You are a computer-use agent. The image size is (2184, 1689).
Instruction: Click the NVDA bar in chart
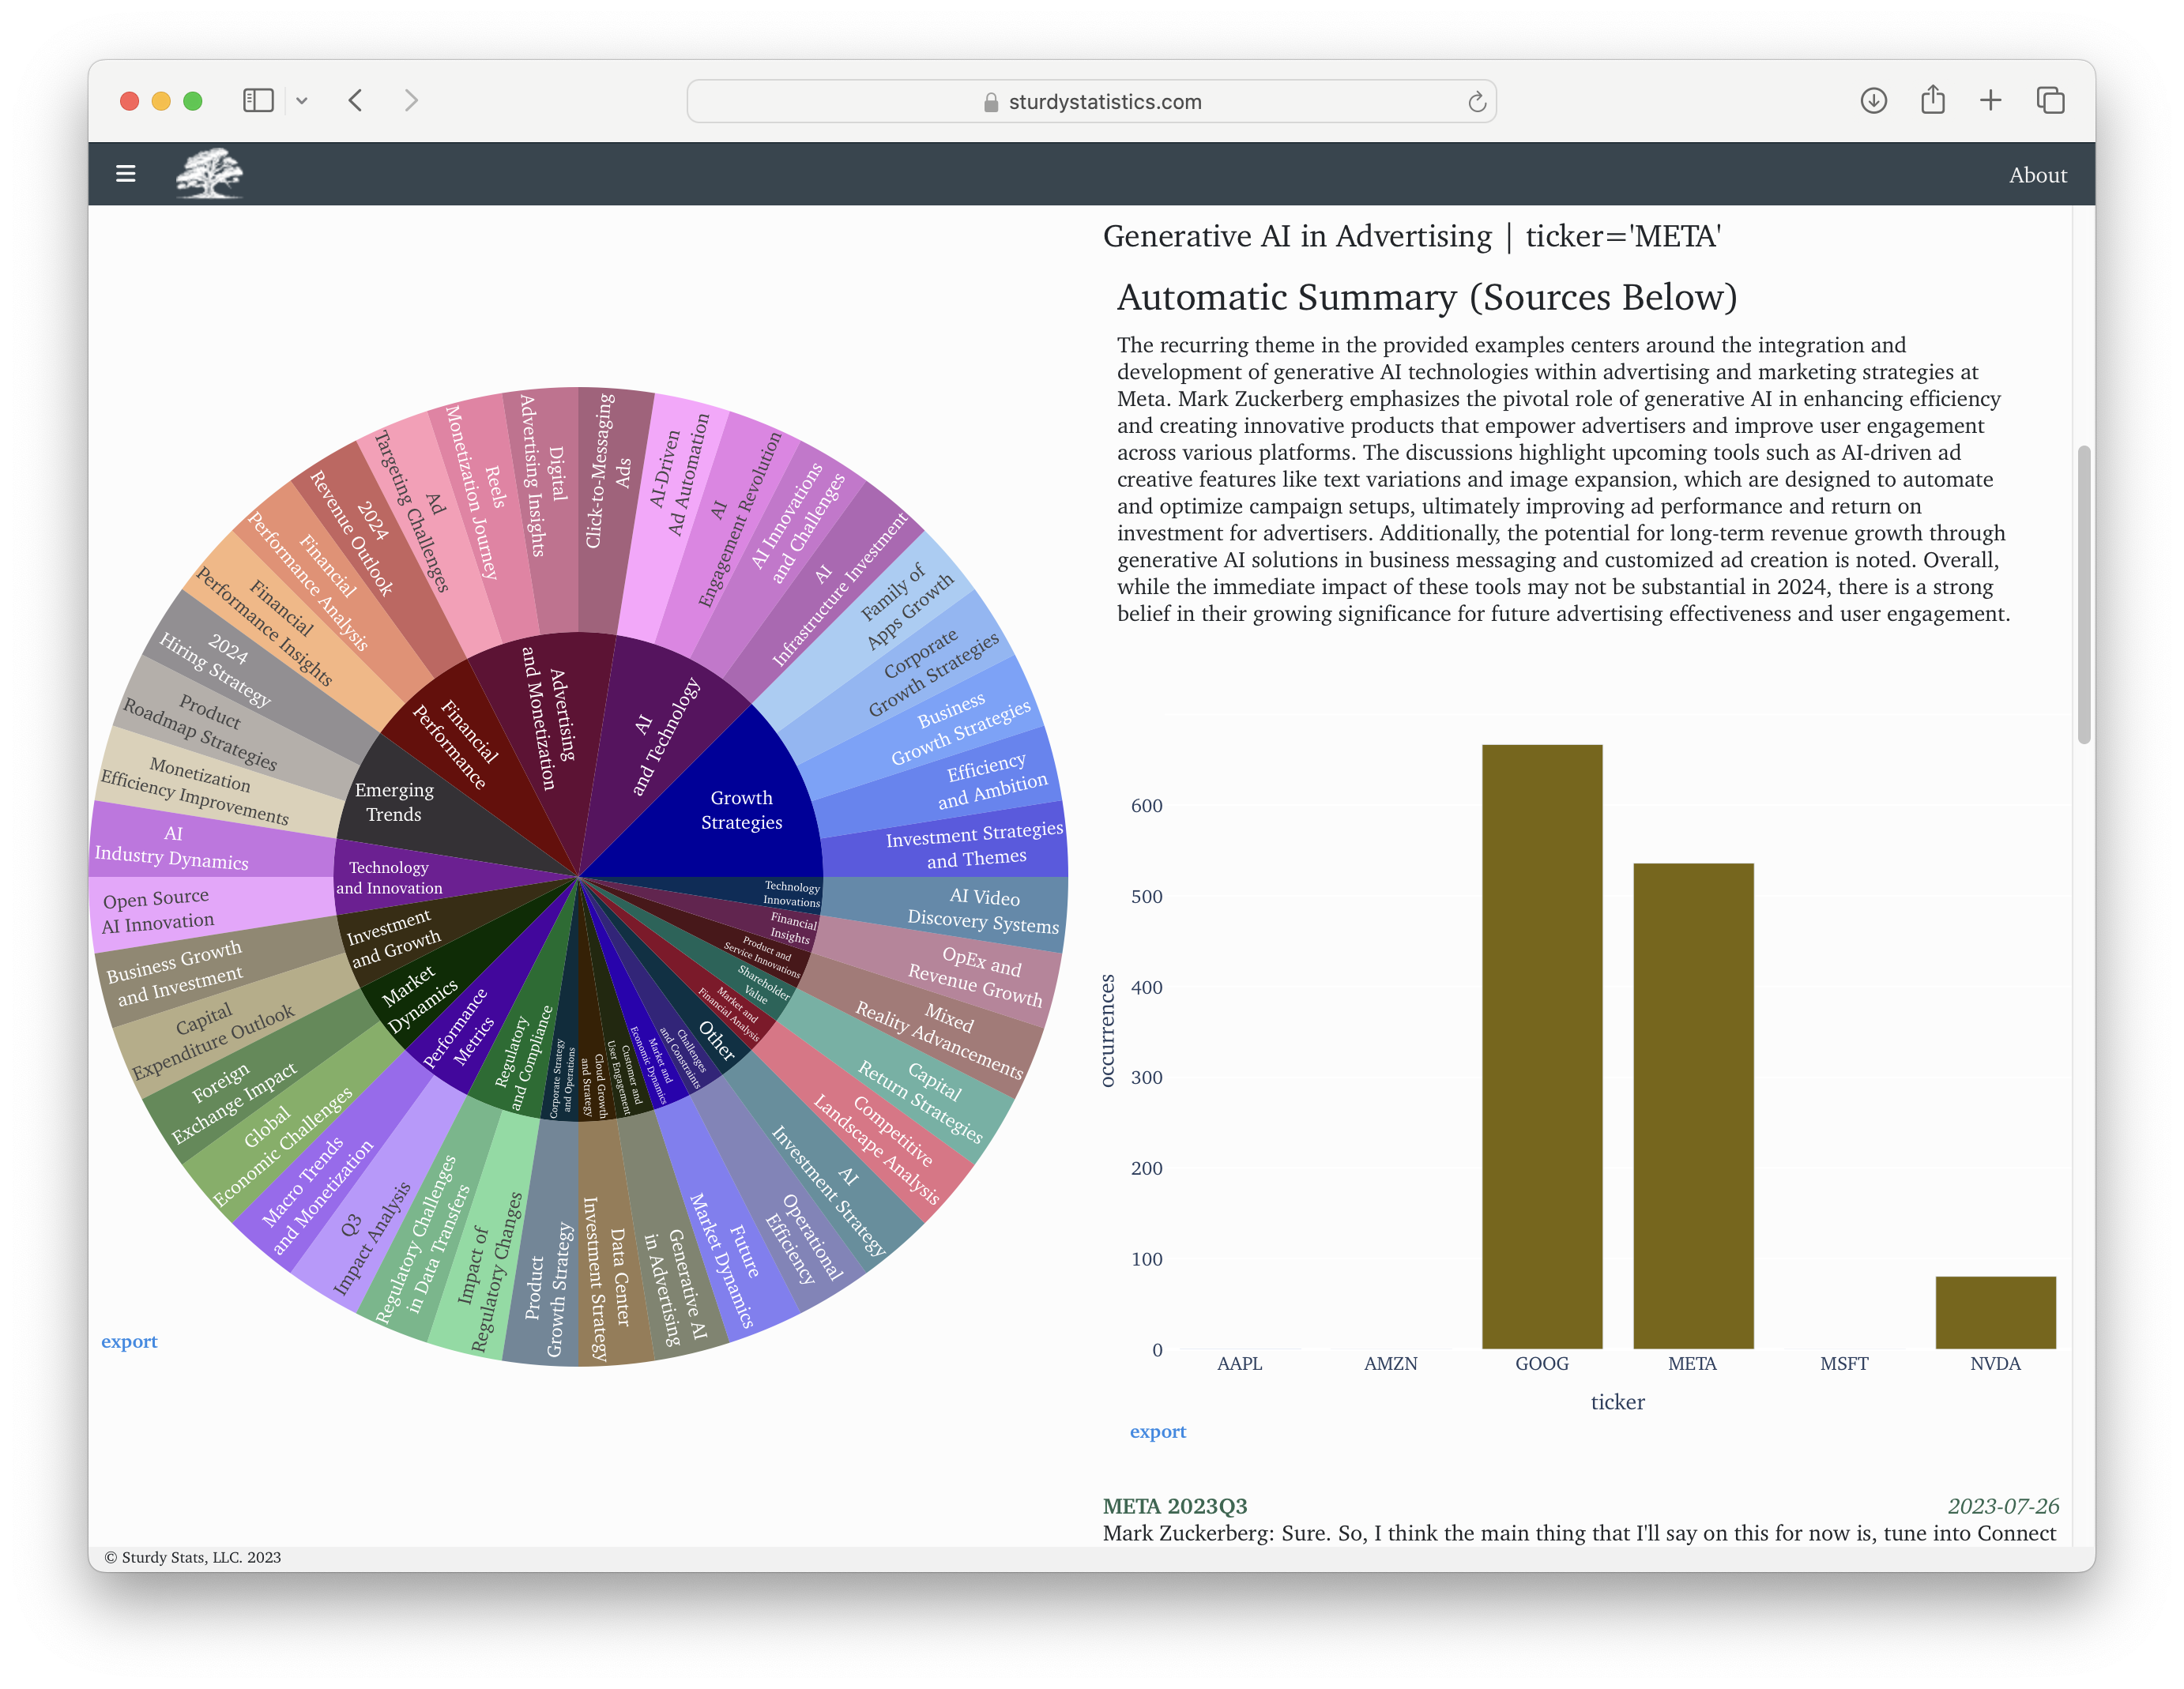[x=1995, y=1312]
